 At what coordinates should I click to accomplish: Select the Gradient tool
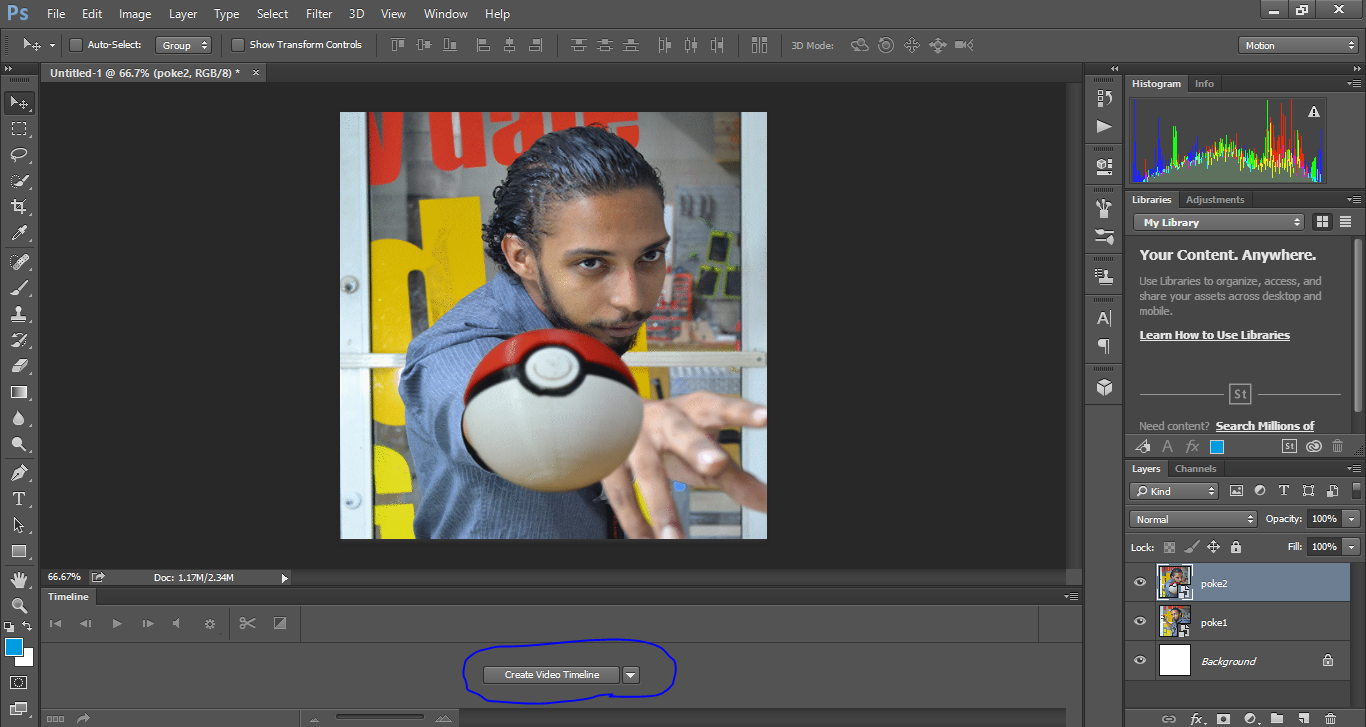19,392
